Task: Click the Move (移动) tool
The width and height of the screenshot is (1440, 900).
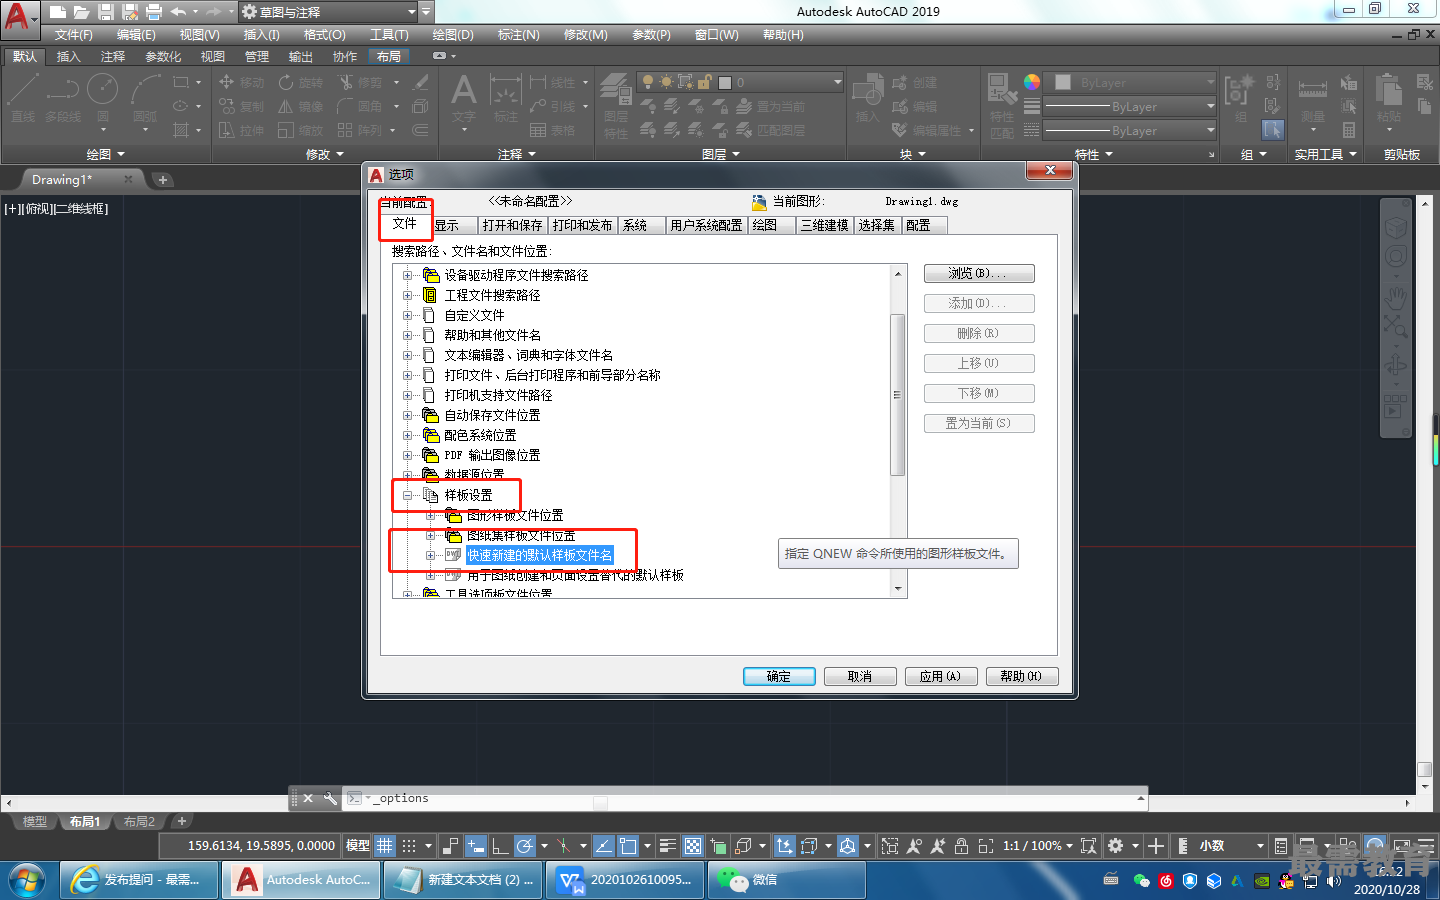Action: 242,82
